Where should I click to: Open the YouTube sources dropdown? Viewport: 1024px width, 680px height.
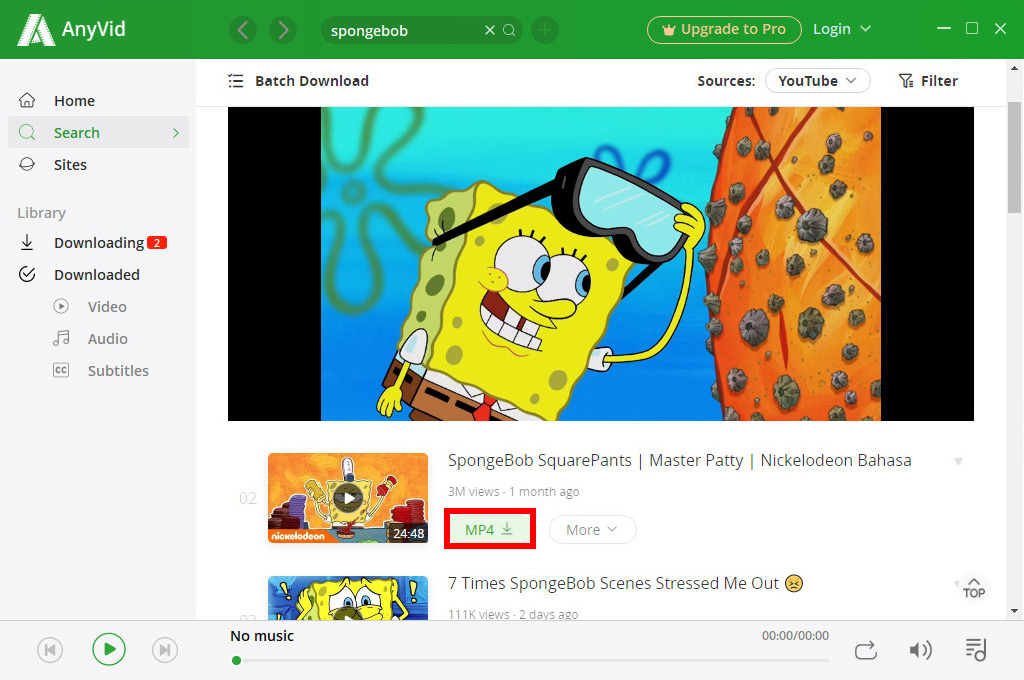click(x=817, y=80)
